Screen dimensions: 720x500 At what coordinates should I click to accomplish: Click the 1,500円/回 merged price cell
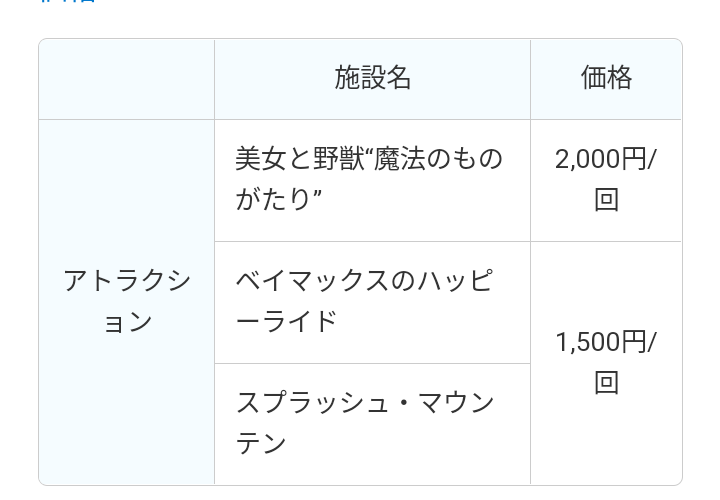[606, 363]
